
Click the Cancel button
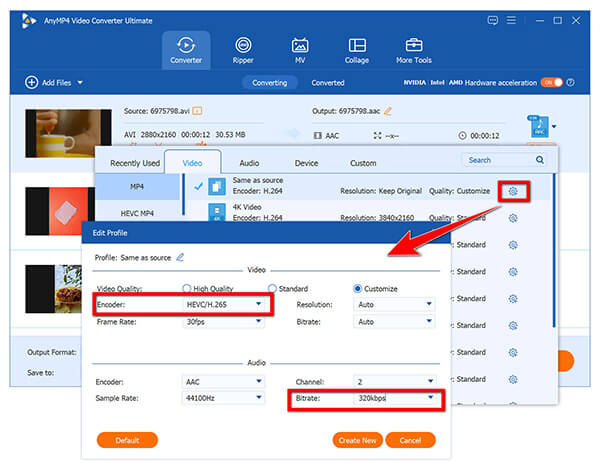[410, 440]
